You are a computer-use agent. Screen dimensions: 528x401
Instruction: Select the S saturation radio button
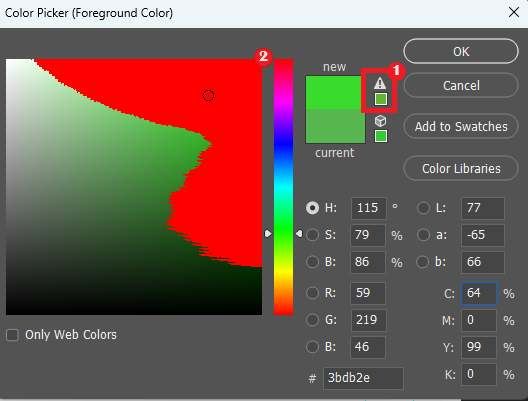click(312, 235)
